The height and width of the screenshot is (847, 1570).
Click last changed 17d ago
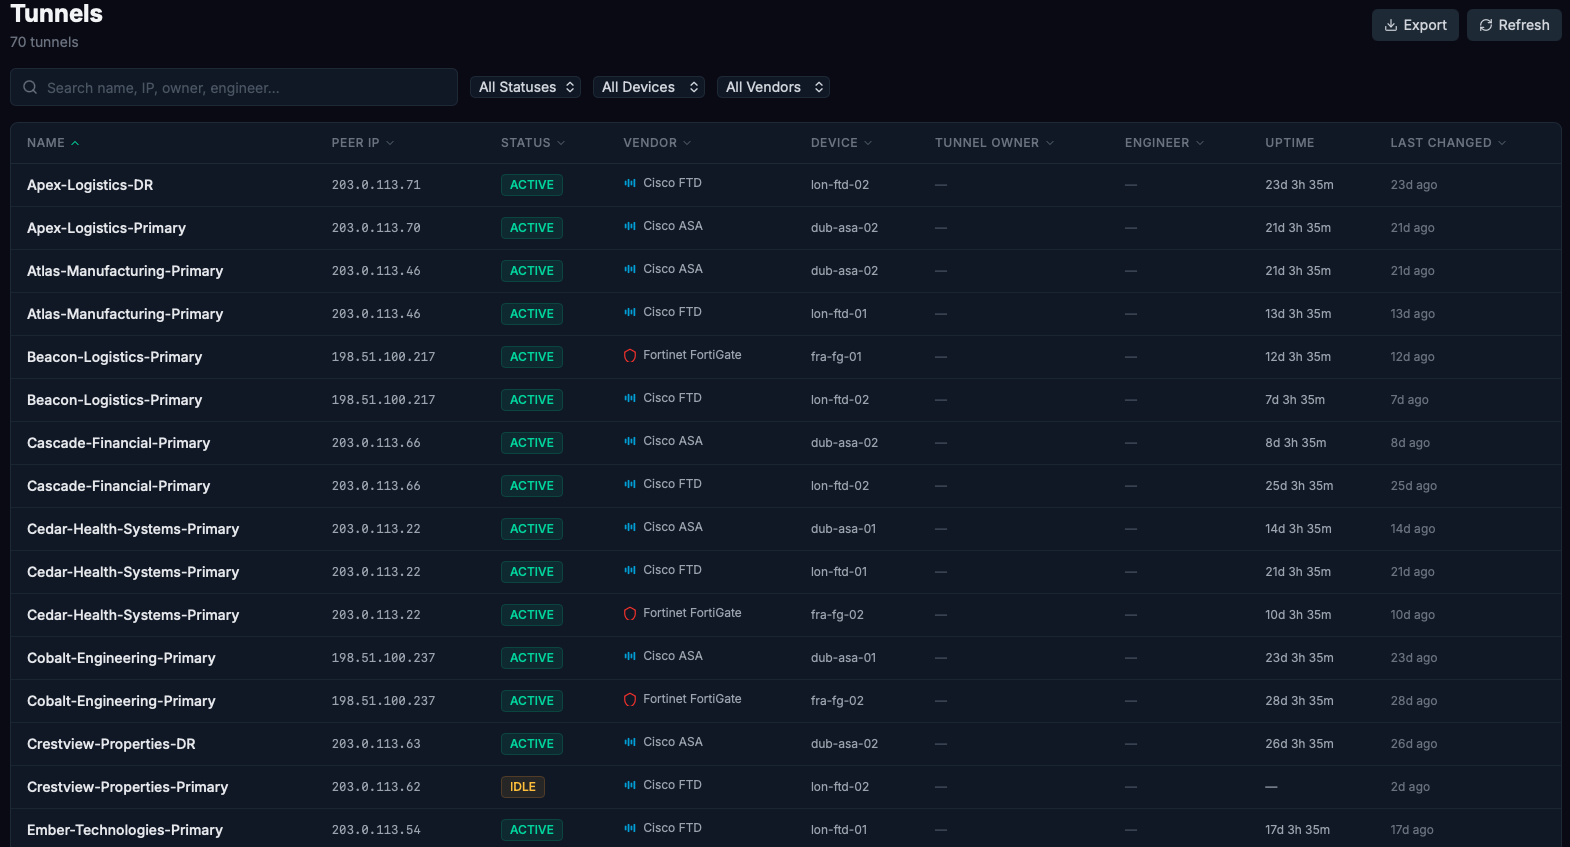[x=1412, y=830]
